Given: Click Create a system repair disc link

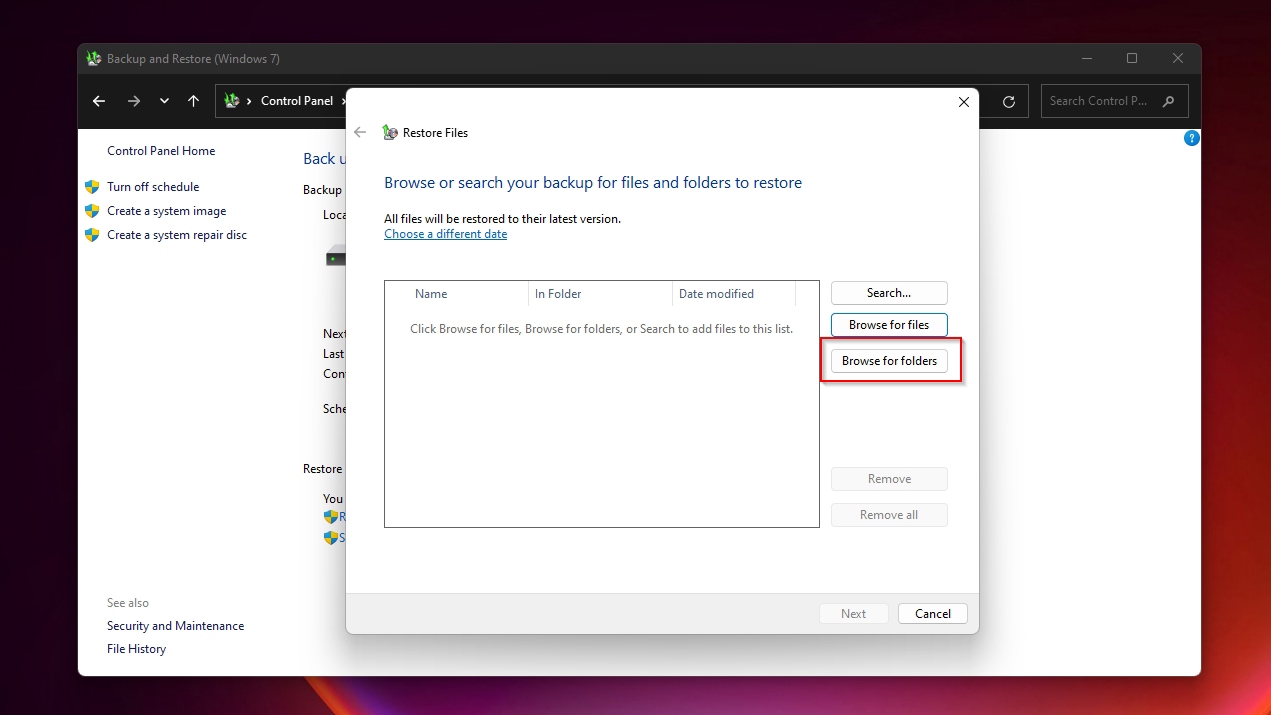Looking at the screenshot, I should (177, 235).
